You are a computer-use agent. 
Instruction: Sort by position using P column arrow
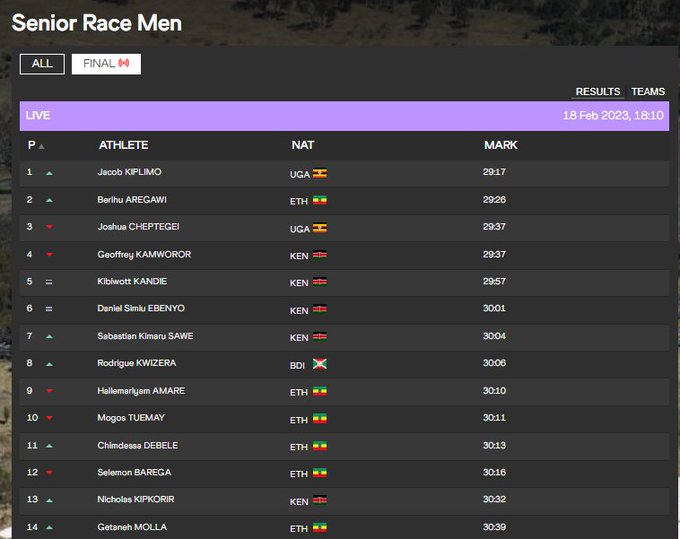click(x=41, y=146)
